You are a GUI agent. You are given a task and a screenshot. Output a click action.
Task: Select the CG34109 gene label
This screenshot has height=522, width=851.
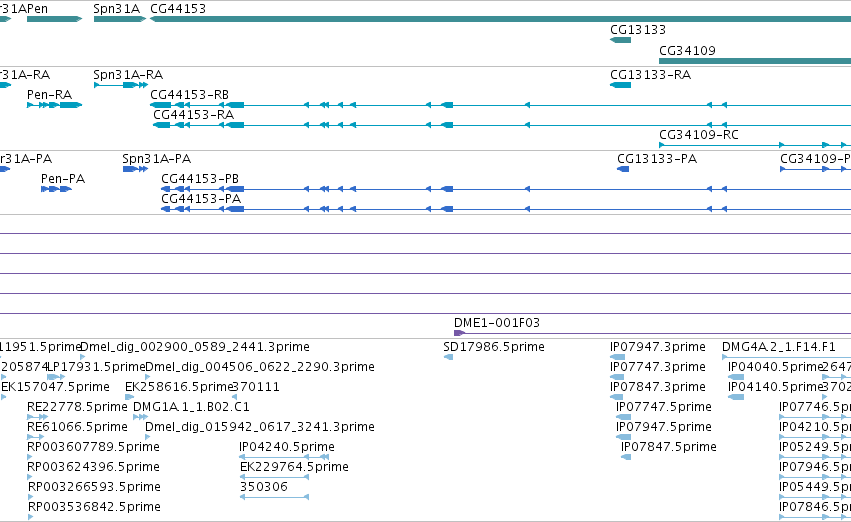point(687,50)
